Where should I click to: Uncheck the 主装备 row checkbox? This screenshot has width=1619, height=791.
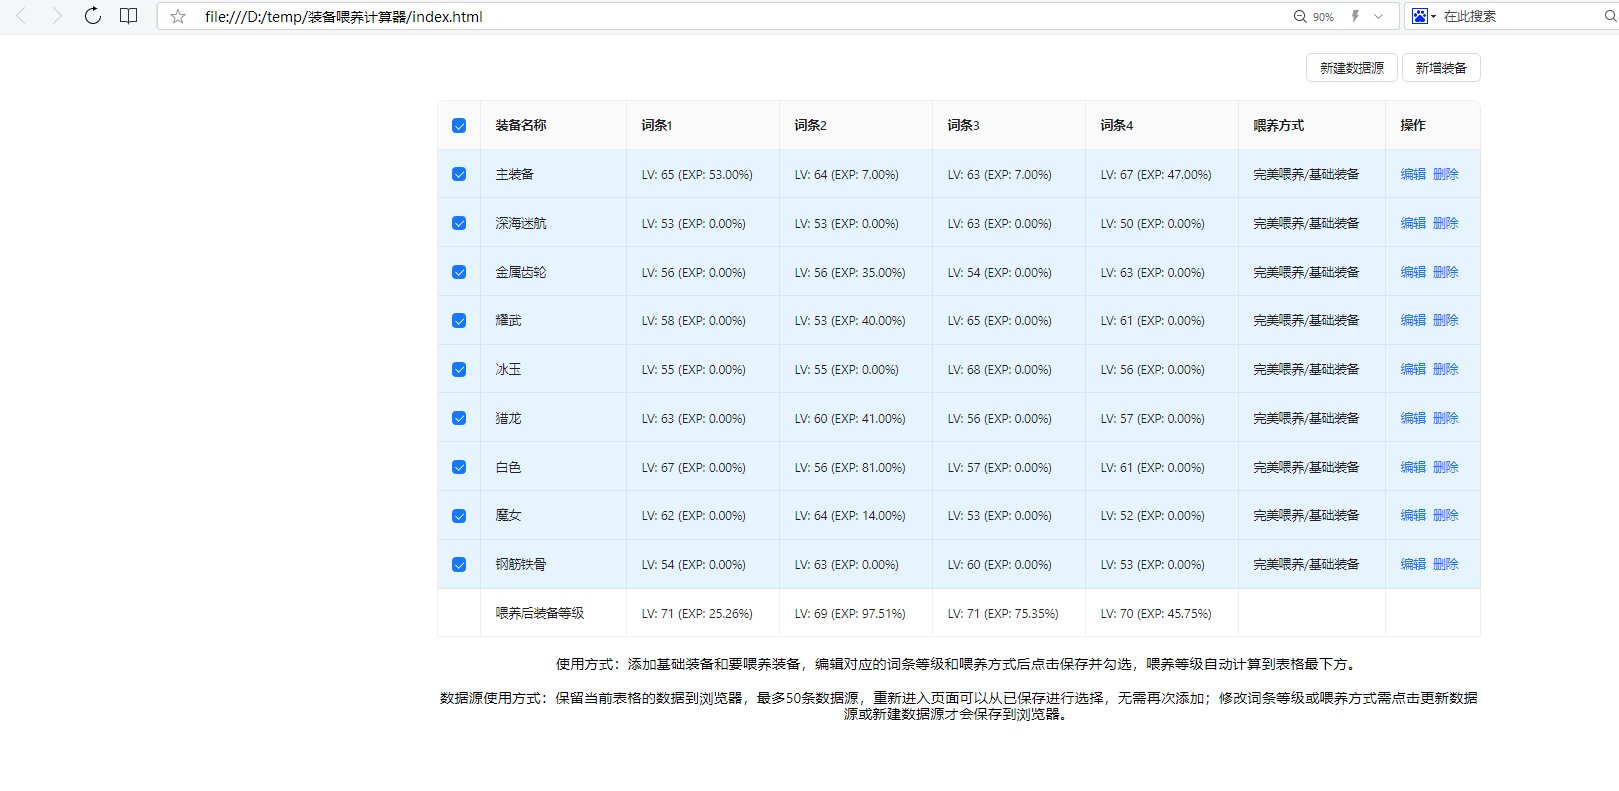click(459, 174)
